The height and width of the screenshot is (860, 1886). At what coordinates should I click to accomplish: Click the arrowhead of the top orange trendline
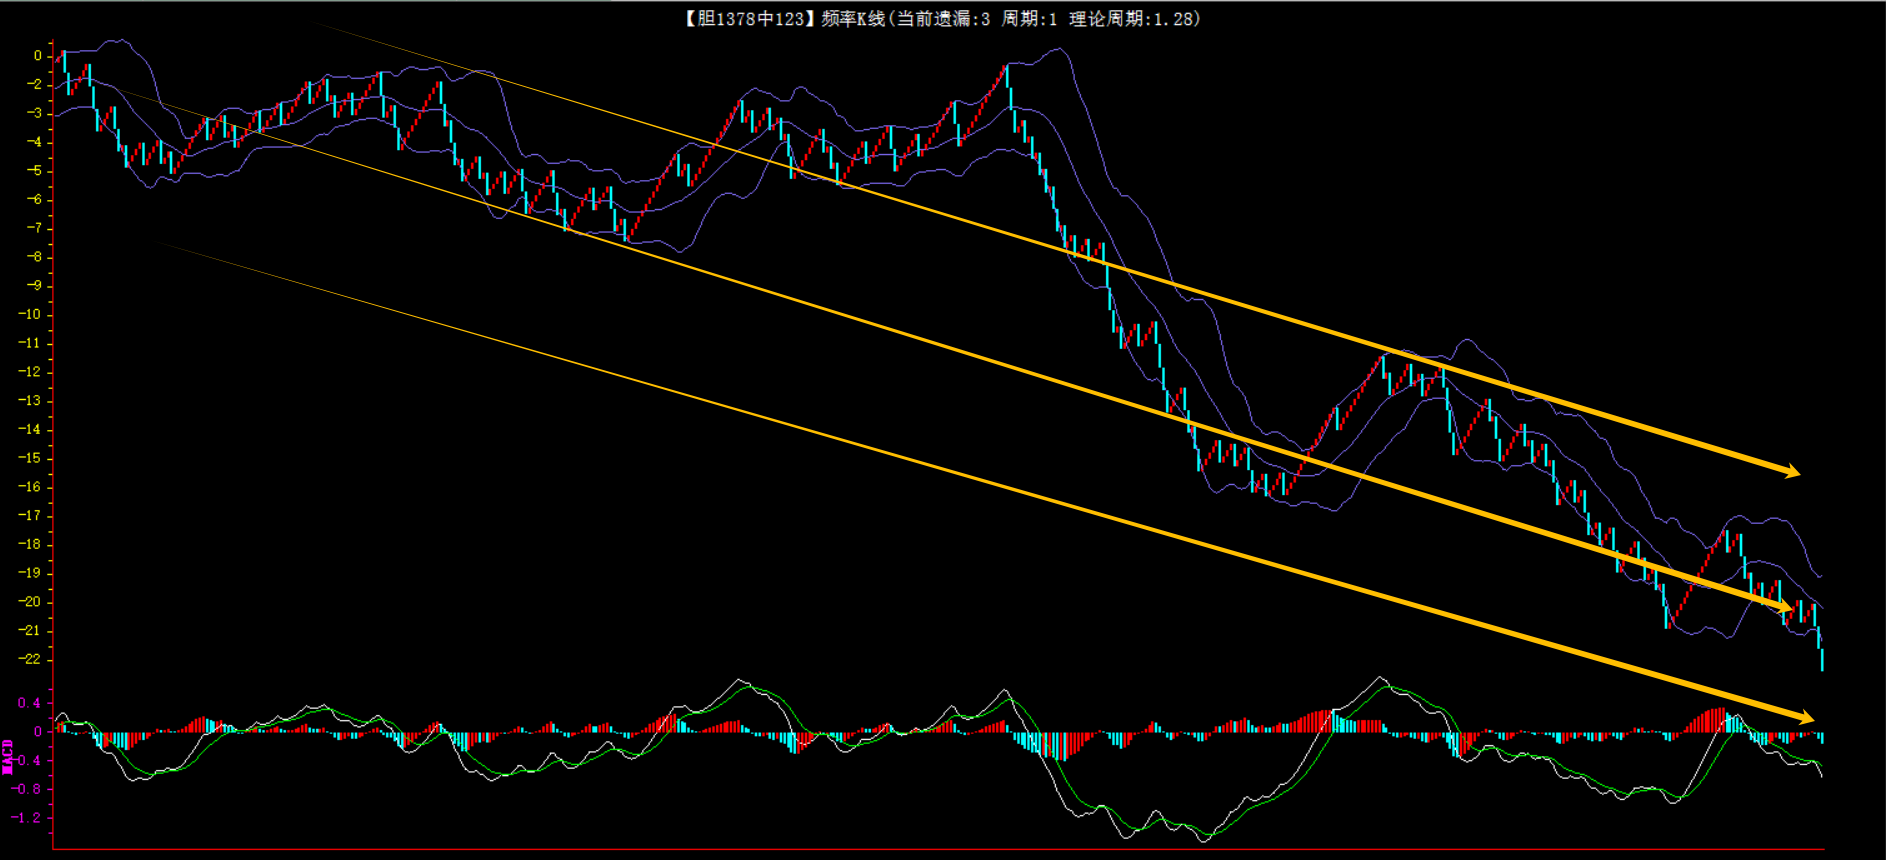click(x=1791, y=470)
